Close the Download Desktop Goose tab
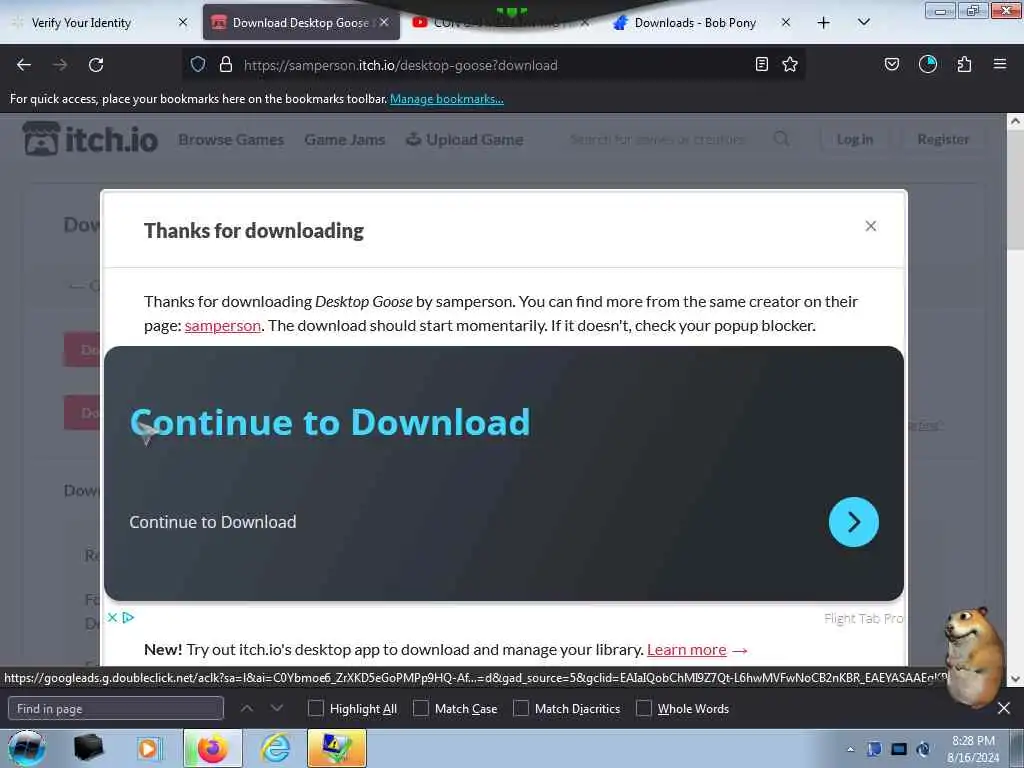This screenshot has height=768, width=1024. (x=385, y=22)
